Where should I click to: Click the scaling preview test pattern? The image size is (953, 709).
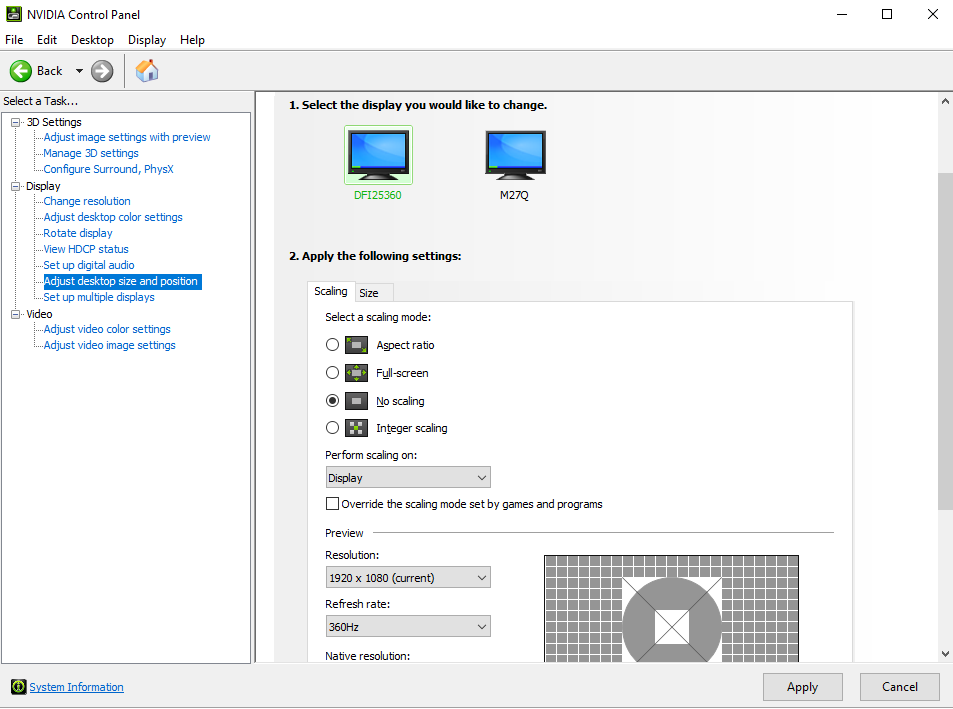tap(671, 609)
